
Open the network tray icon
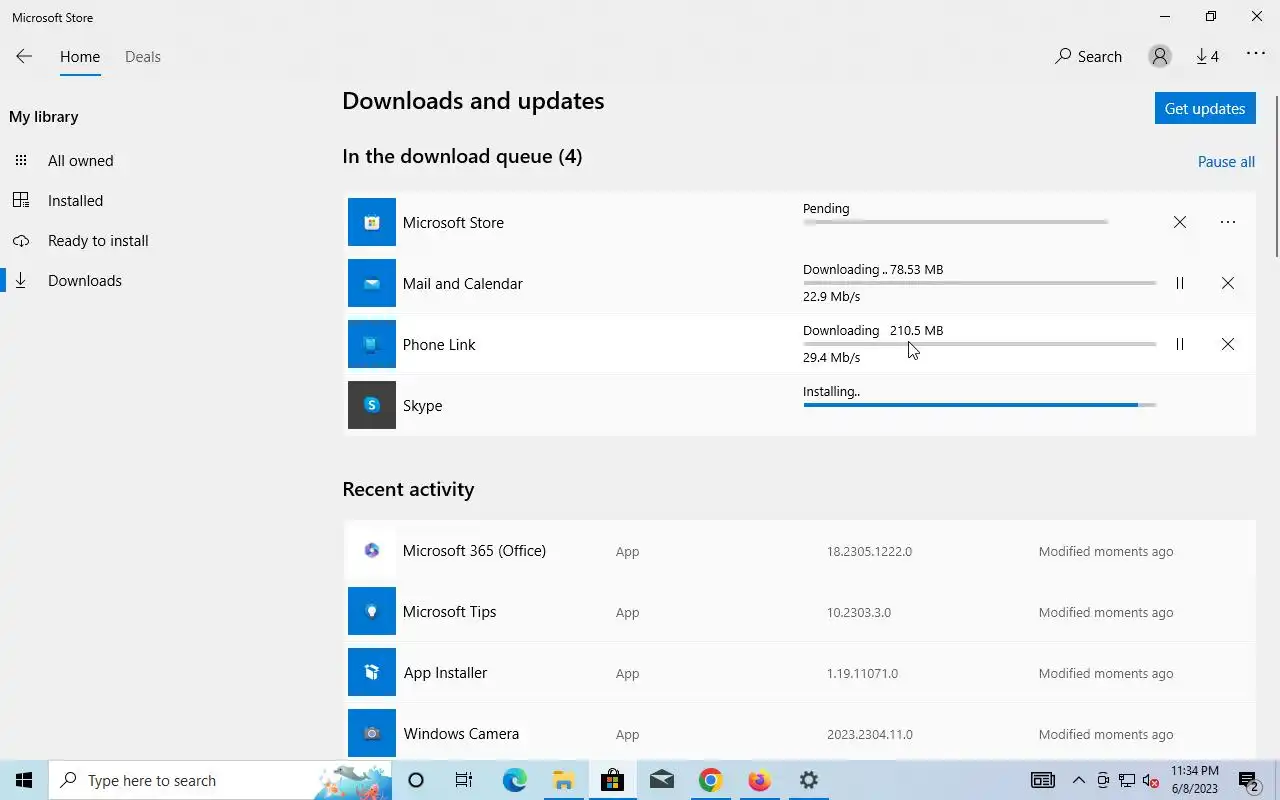(x=1127, y=781)
